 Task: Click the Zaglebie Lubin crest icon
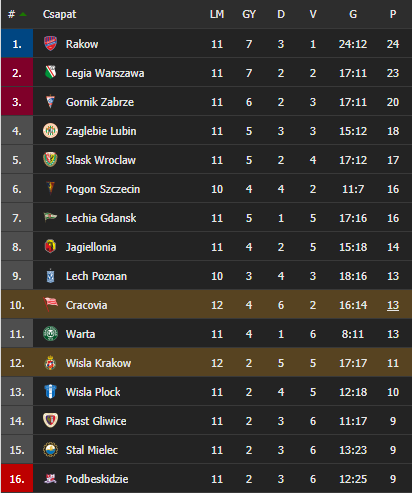pyautogui.click(x=50, y=131)
